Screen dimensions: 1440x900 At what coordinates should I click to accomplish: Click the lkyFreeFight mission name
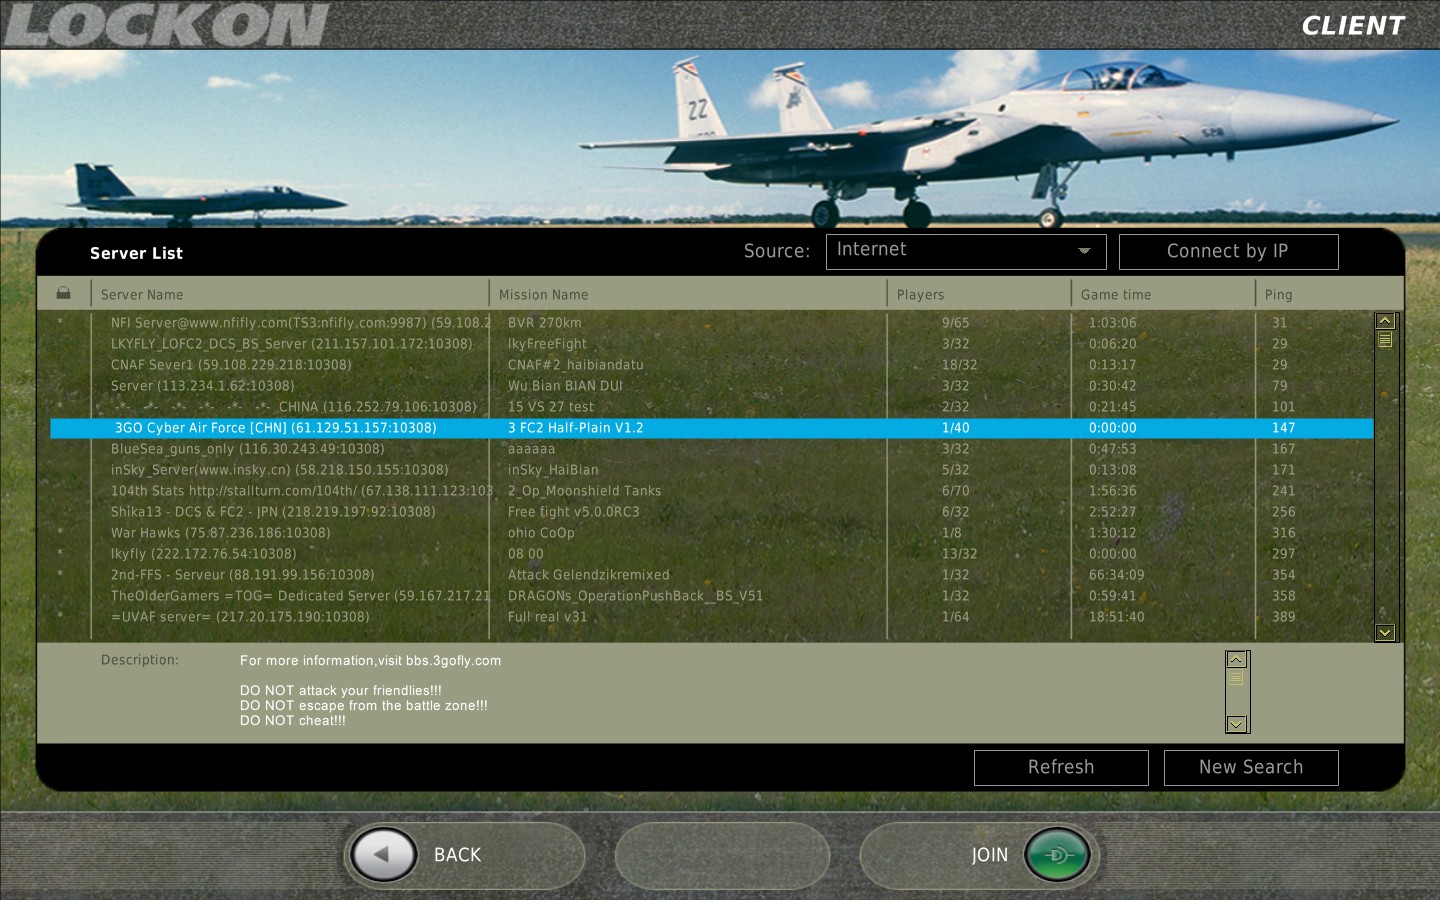point(547,344)
